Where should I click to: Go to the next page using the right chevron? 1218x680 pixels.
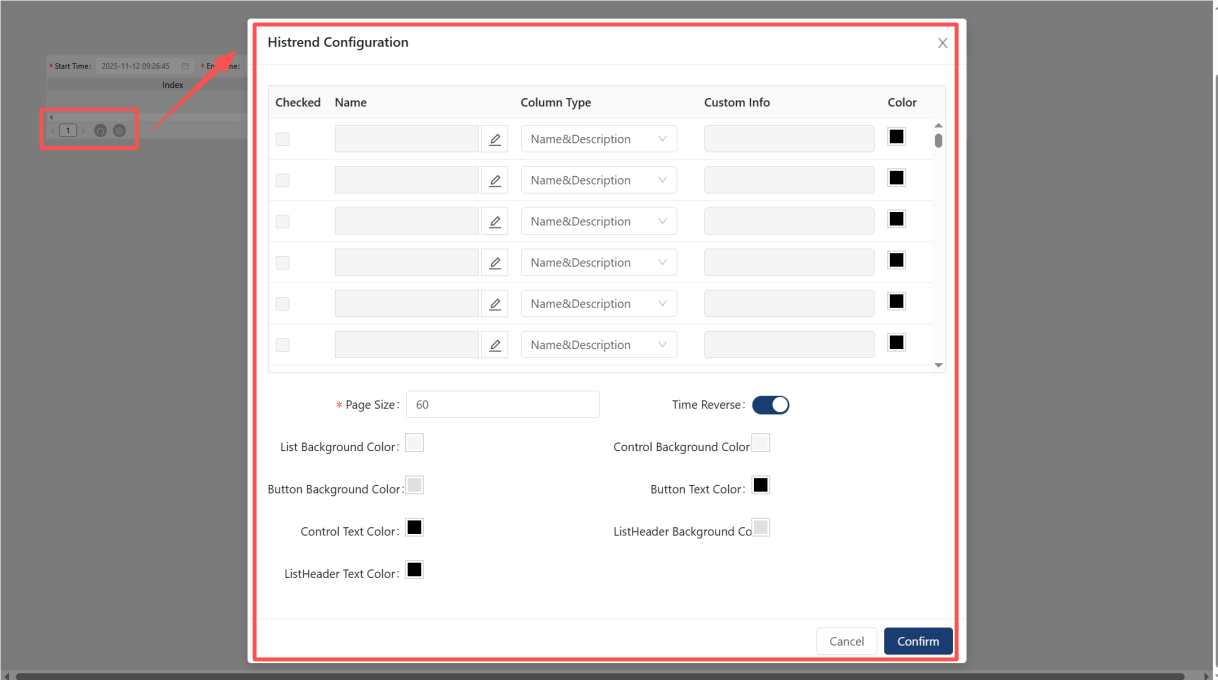coord(83,130)
